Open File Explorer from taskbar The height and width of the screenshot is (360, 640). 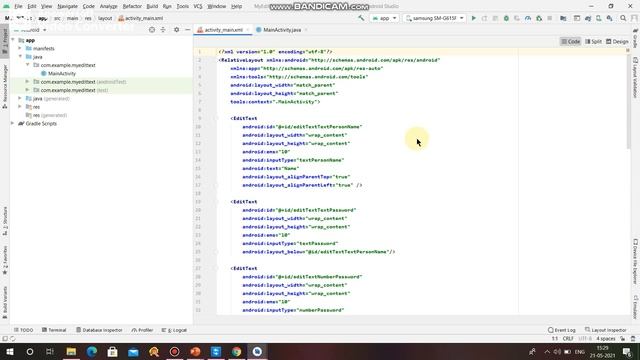coord(71,351)
